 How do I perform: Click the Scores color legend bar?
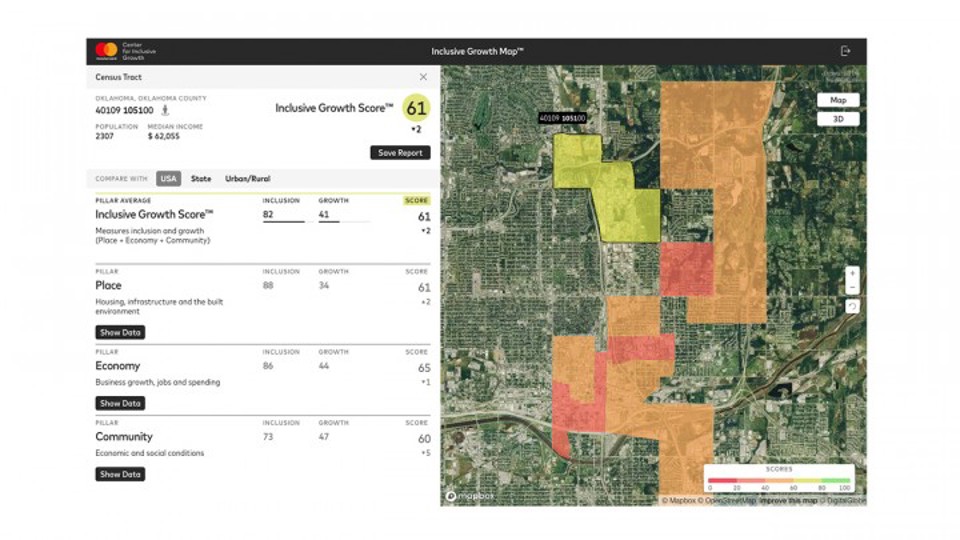[779, 478]
